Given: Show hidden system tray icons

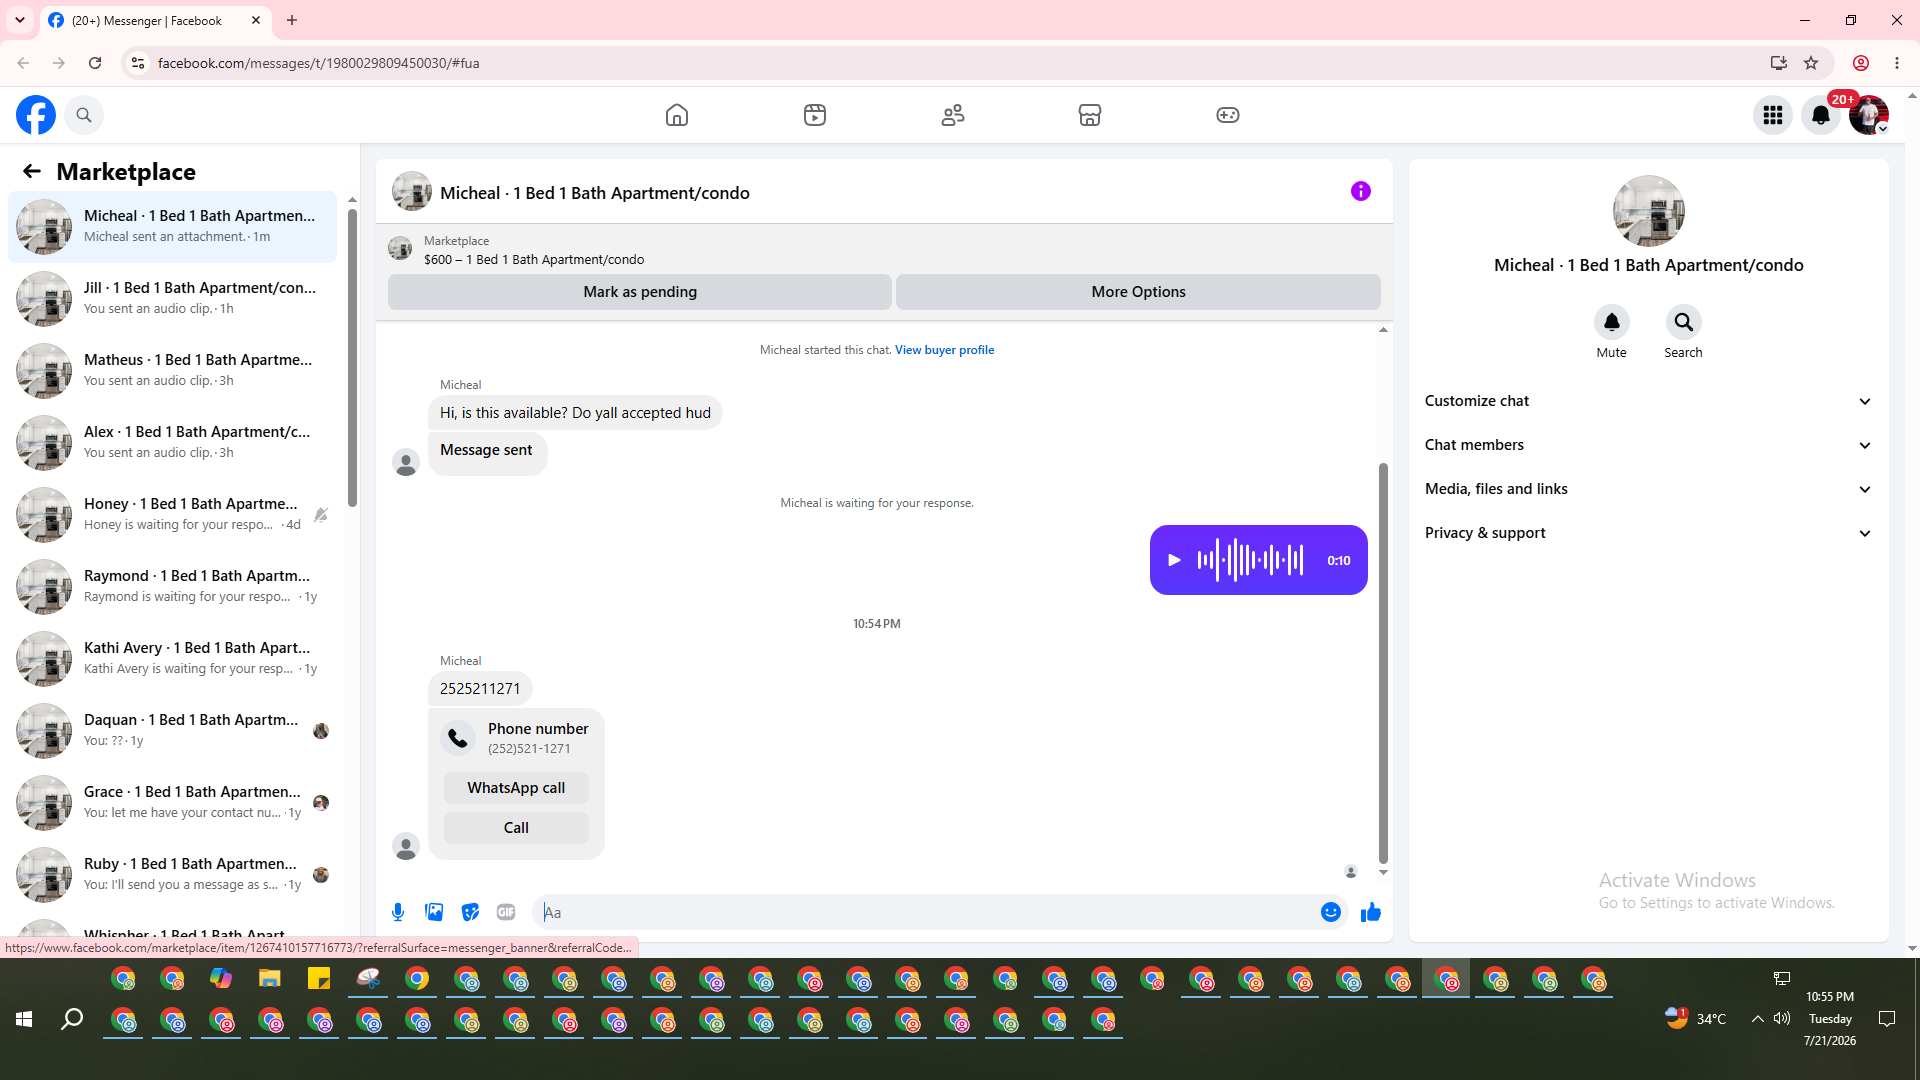Looking at the screenshot, I should coord(1757,1019).
